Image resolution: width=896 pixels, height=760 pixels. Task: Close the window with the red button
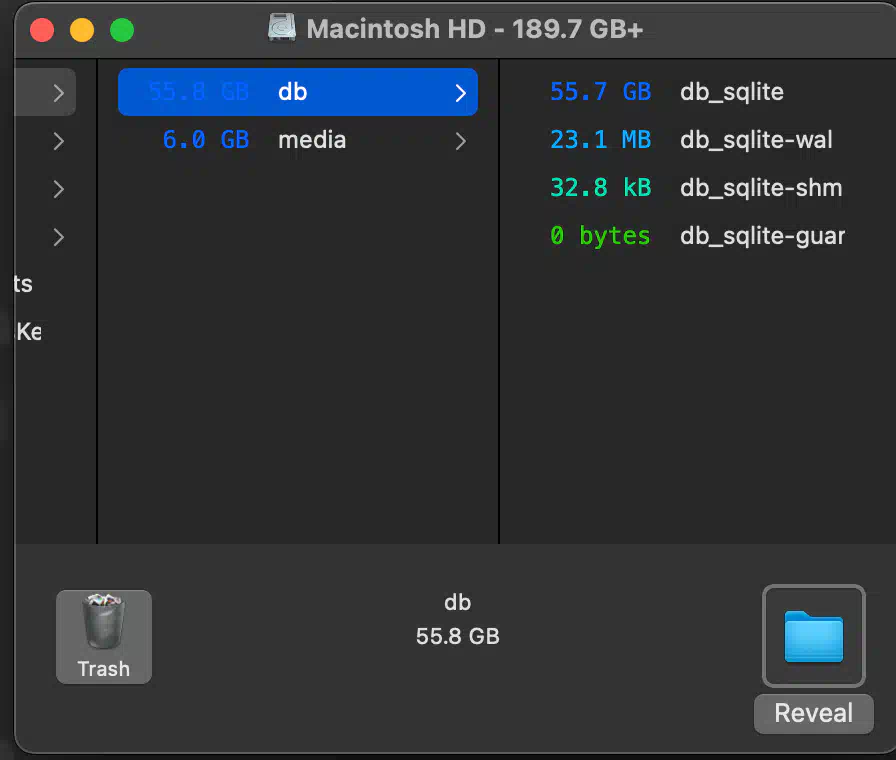point(42,30)
